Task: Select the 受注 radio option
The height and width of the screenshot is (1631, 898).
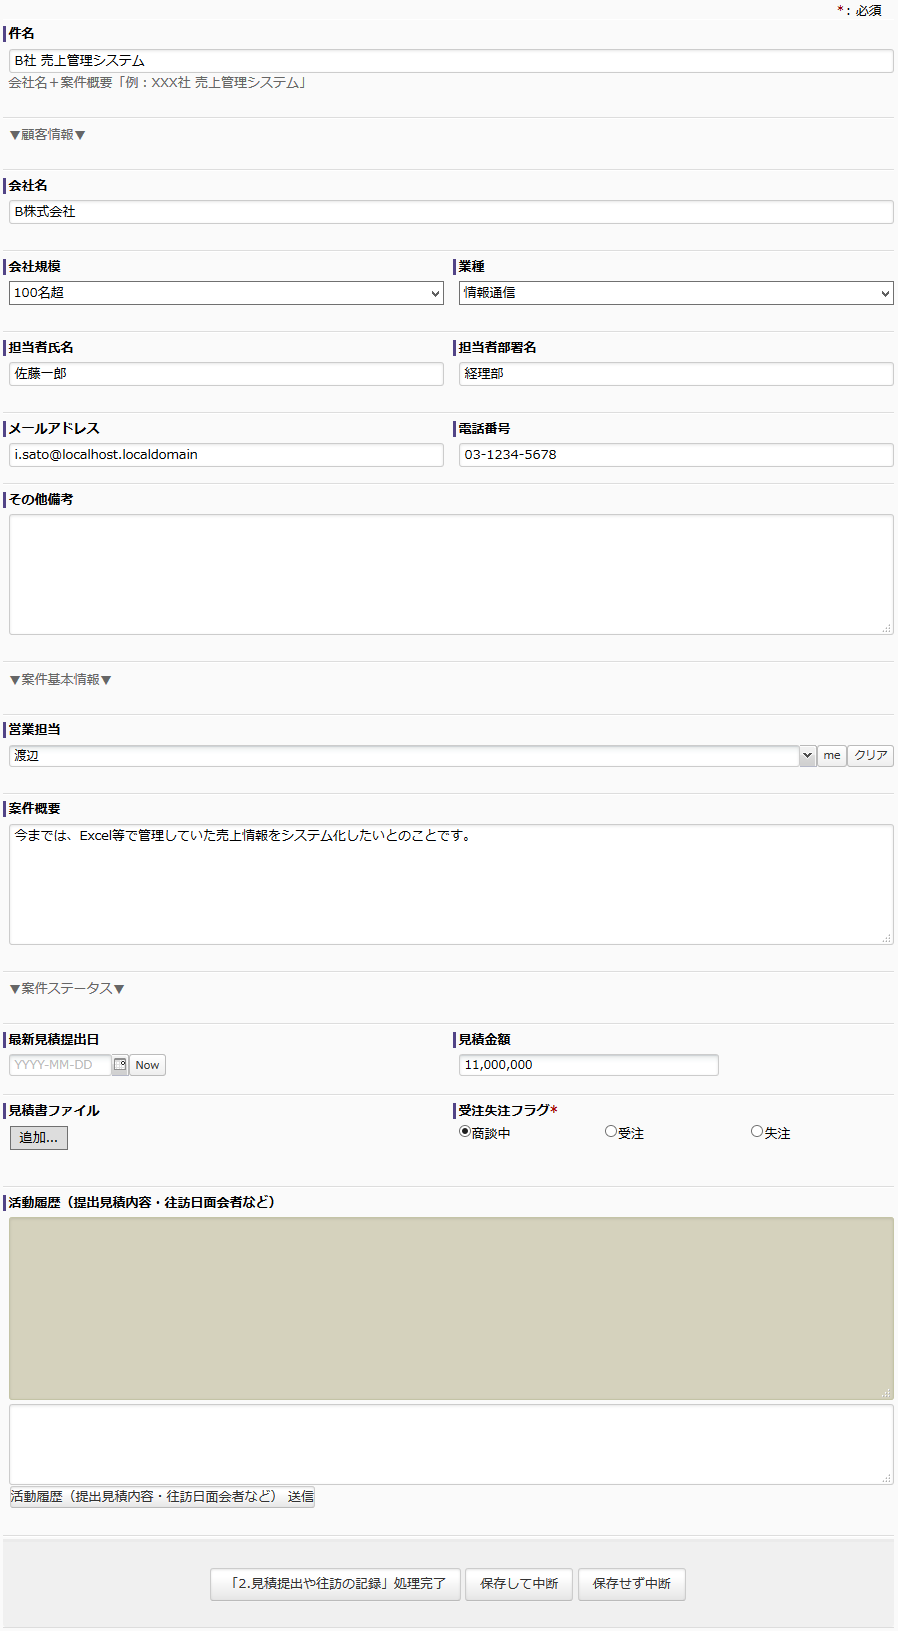Action: (x=611, y=1132)
